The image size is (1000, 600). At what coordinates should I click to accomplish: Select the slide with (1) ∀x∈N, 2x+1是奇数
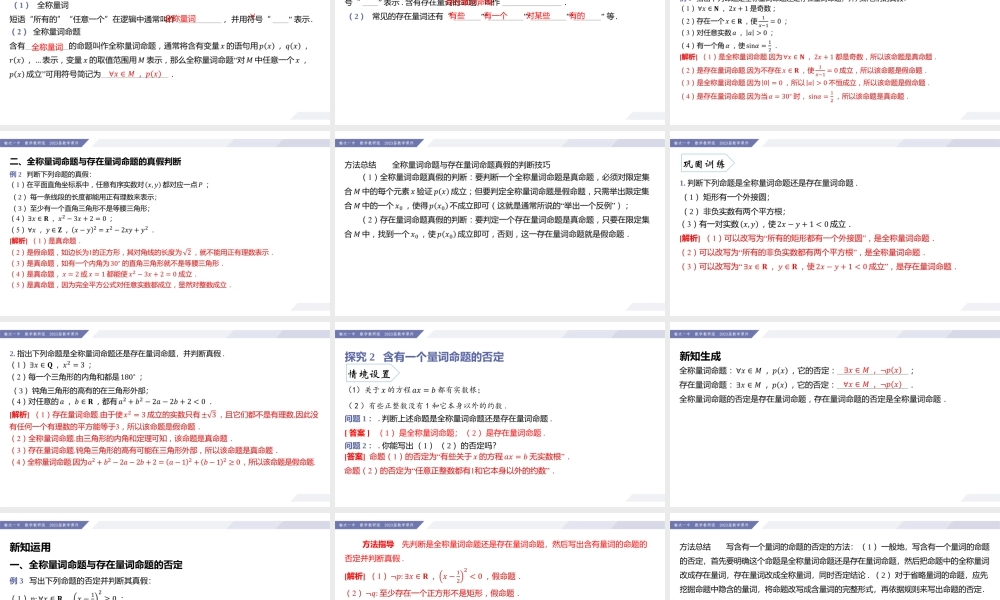click(835, 62)
